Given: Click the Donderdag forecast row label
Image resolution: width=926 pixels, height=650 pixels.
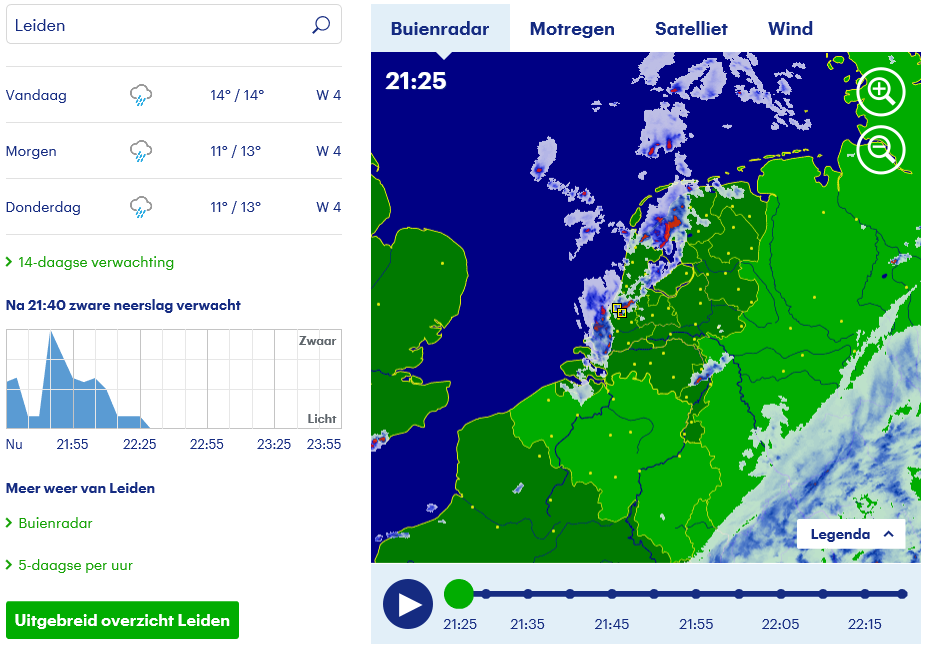Looking at the screenshot, I should pos(43,207).
